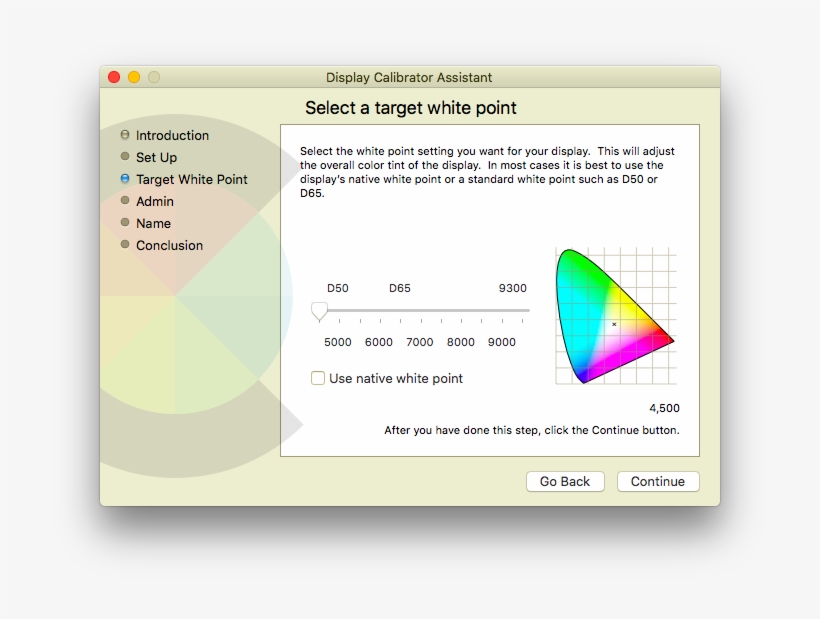Viewport: 820px width, 619px height.
Task: Click the white point x marker in diagram
Action: 614,324
